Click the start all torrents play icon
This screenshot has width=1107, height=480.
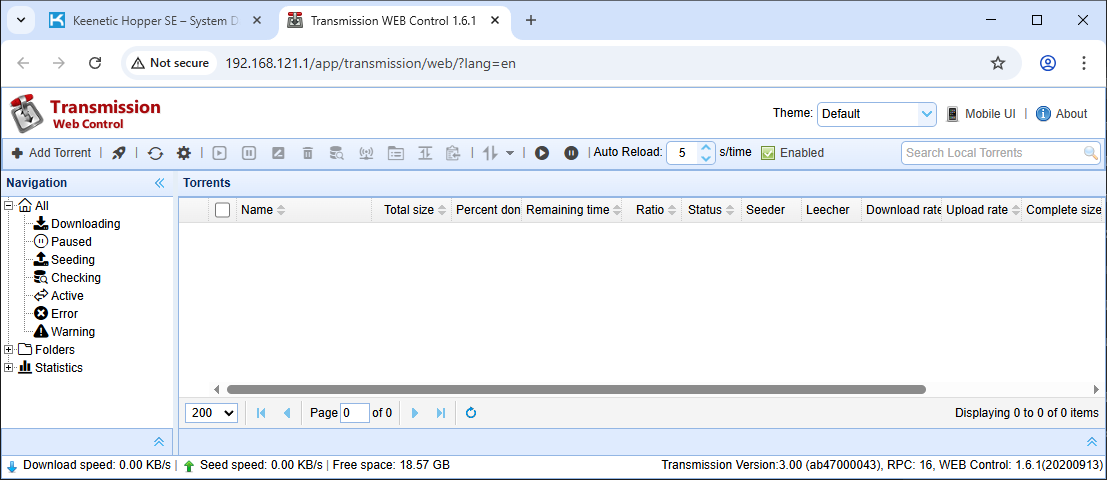[x=541, y=153]
